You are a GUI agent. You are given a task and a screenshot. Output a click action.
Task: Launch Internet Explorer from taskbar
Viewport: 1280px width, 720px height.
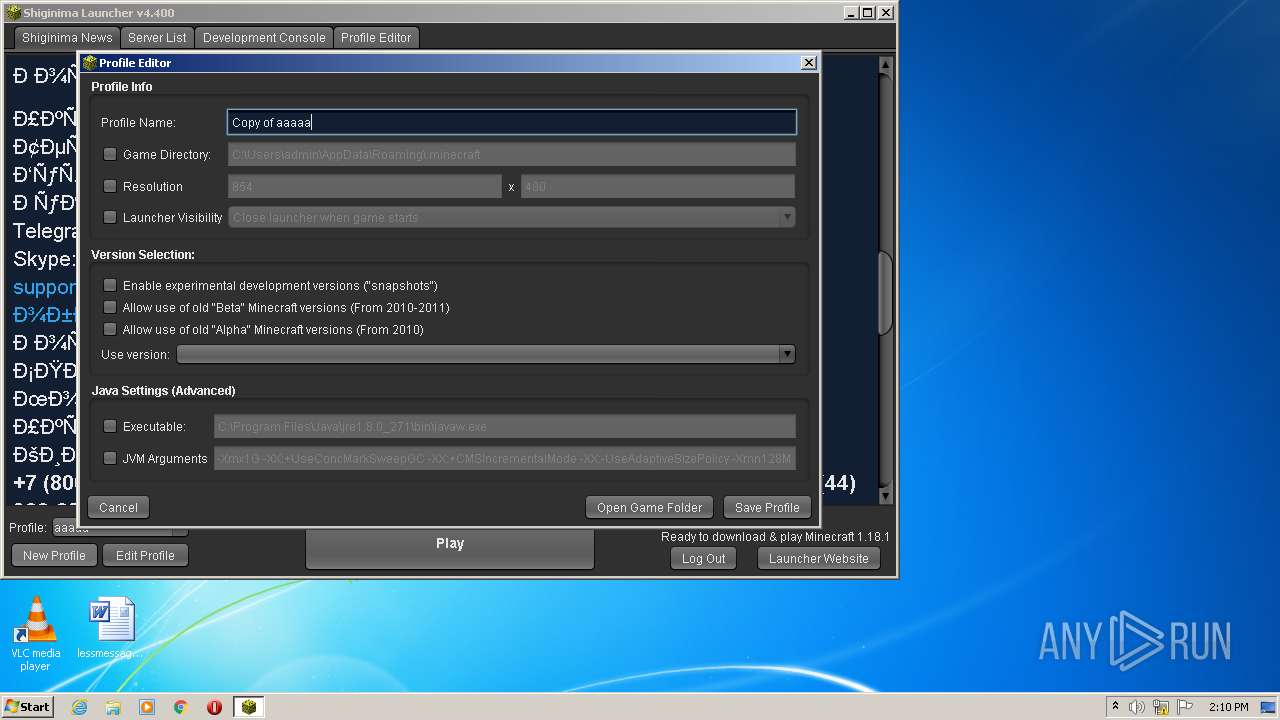tap(79, 707)
